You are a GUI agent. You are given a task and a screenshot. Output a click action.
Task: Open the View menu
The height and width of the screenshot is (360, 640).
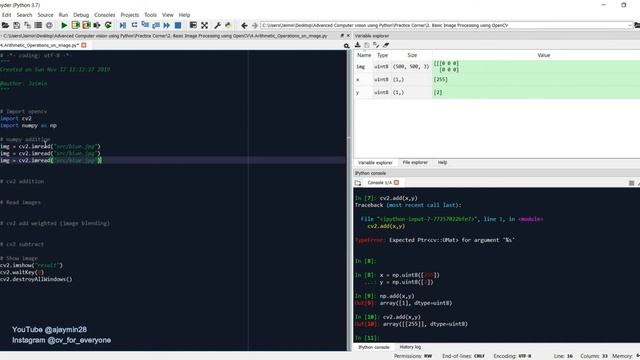[167, 15]
